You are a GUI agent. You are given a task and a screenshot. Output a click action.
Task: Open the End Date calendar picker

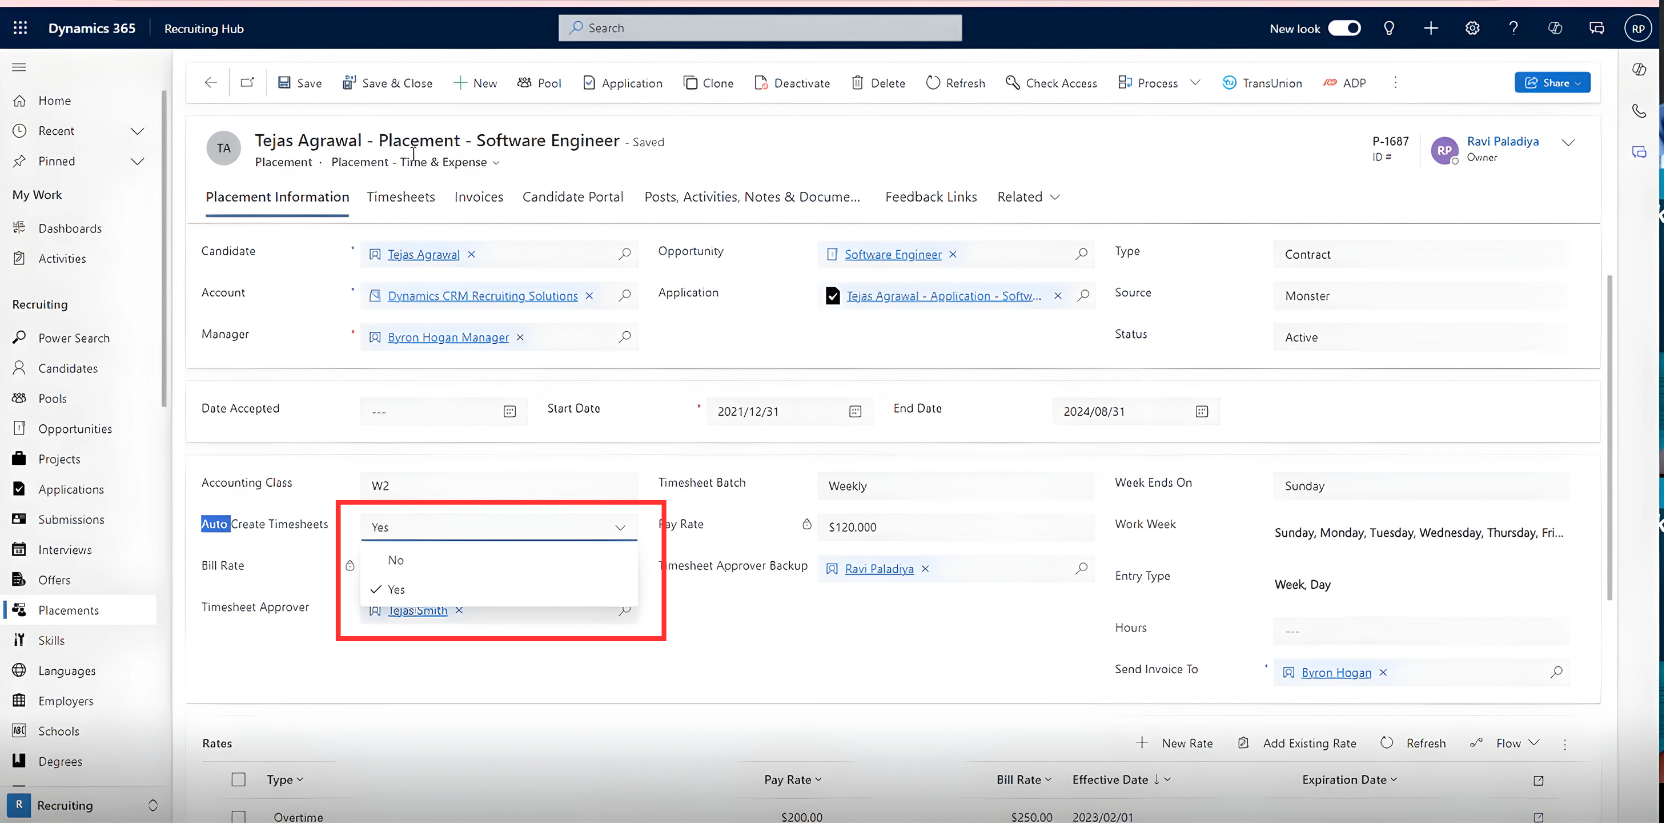point(1202,412)
